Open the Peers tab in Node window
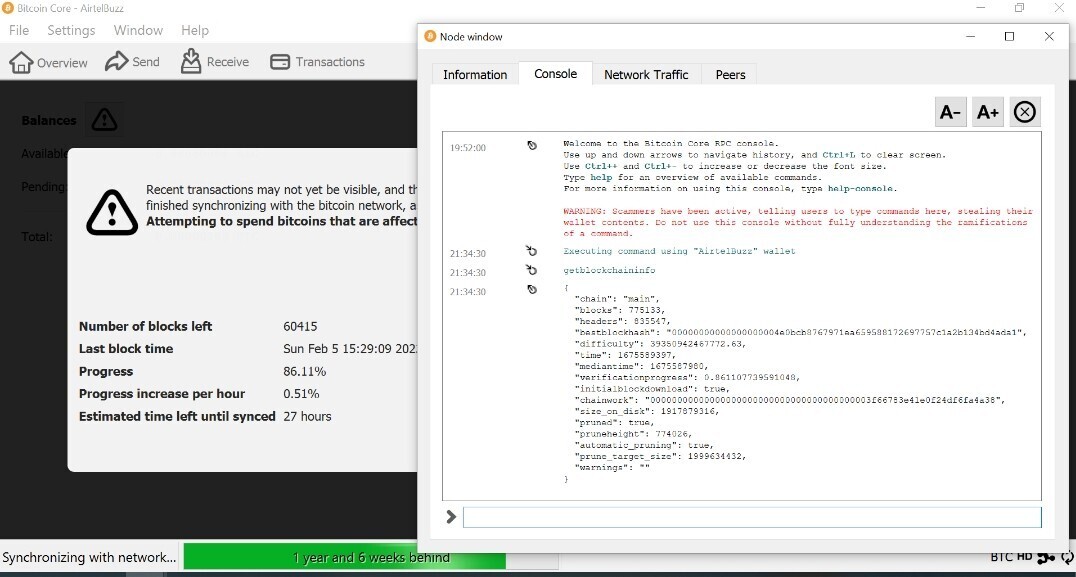The image size is (1076, 577). [x=730, y=74]
